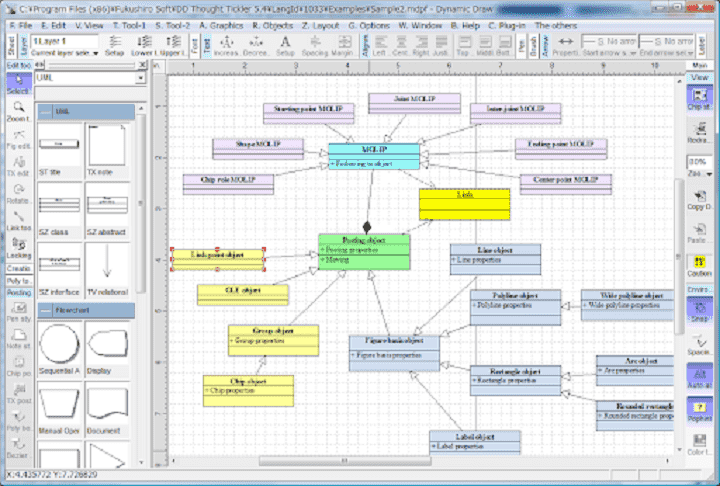
Task: Toggle the Auto option in the right panel
Action: (x=699, y=378)
